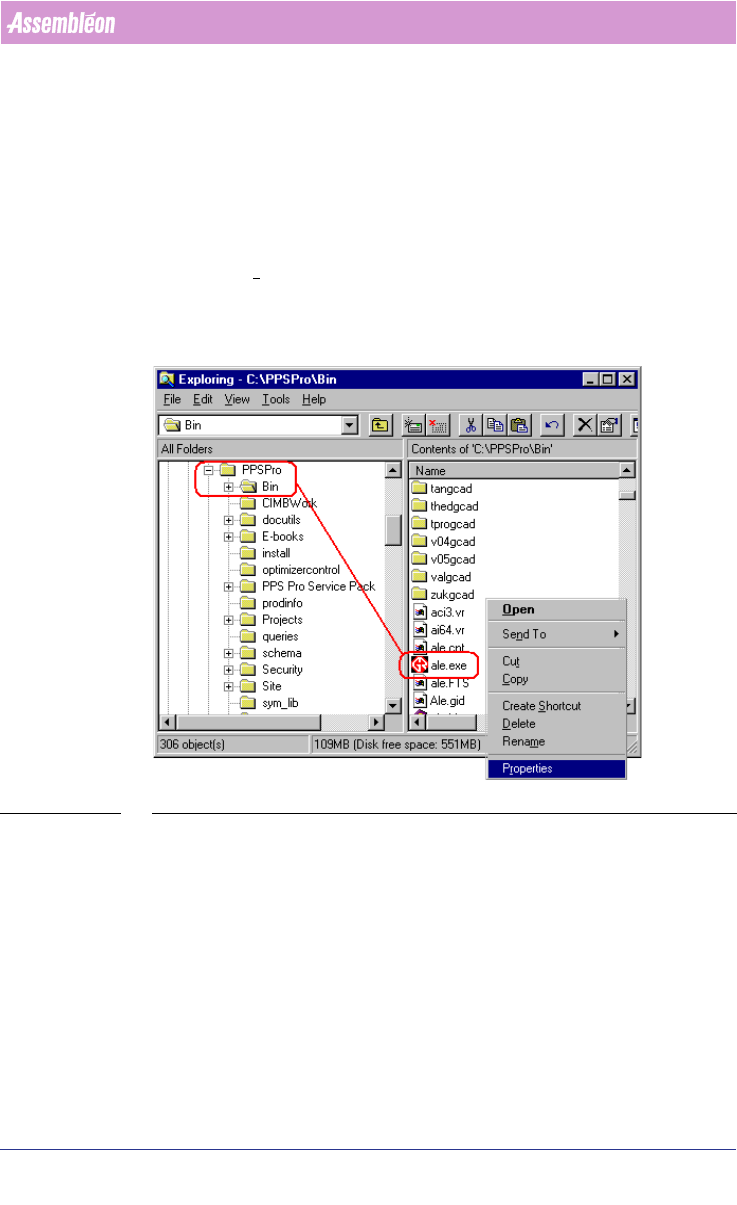The height and width of the screenshot is (1205, 737).
Task: Open the Bin folder address dropdown
Action: (350, 425)
